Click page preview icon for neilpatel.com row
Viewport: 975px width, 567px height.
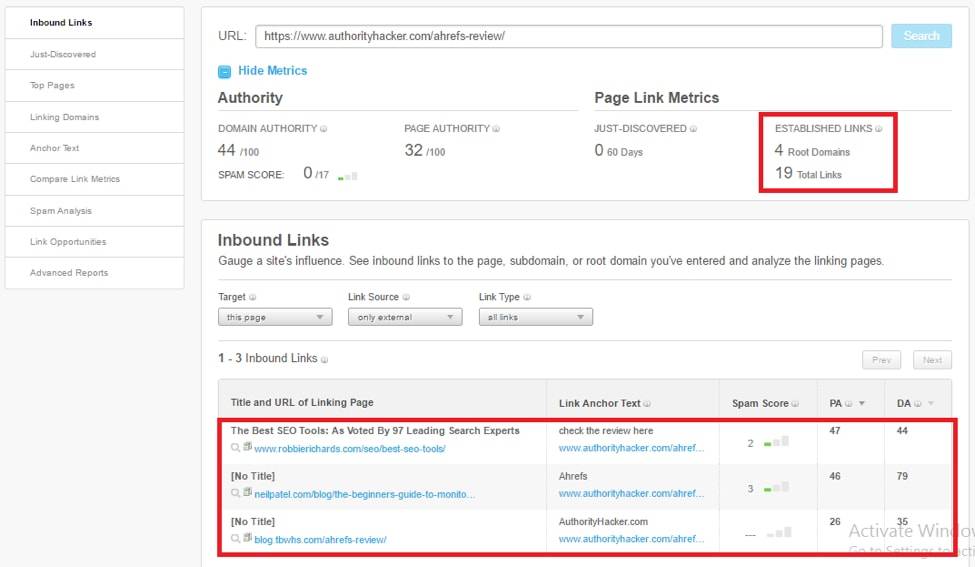(247, 492)
